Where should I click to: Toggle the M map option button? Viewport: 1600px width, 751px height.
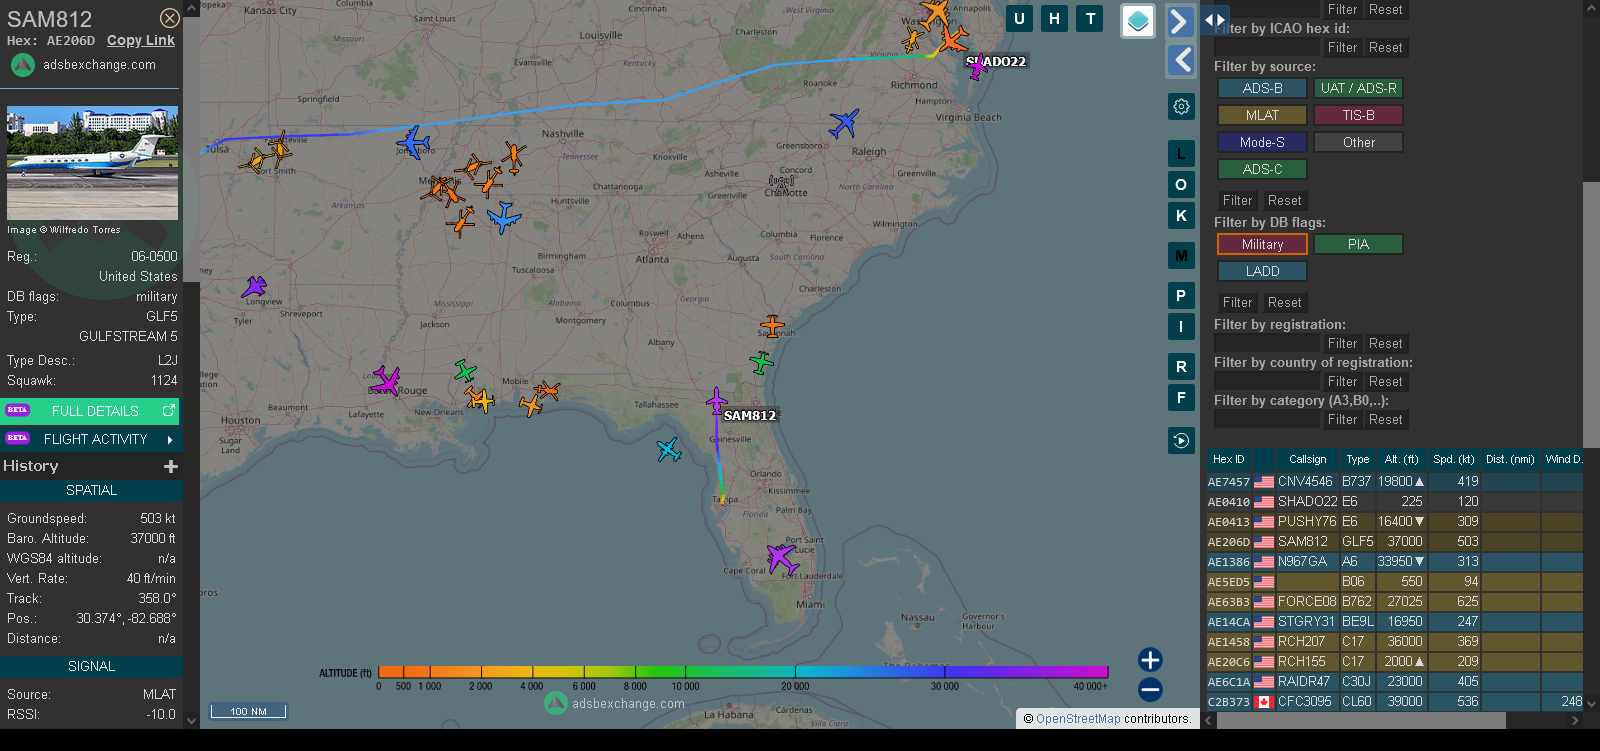point(1181,256)
